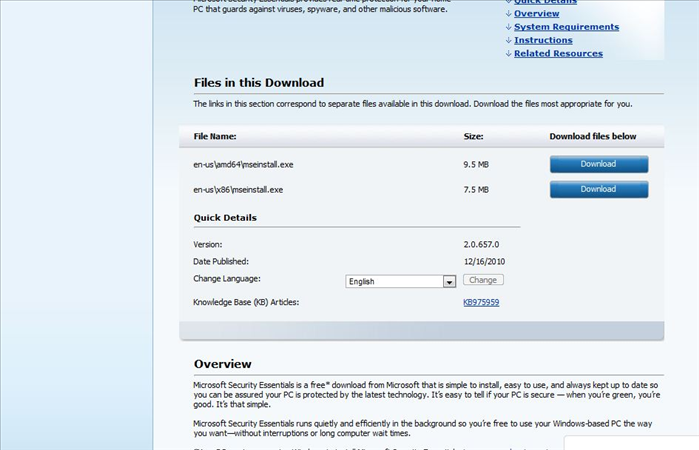Click the file name en-us\amd64\mseinstall.exe
The width and height of the screenshot is (699, 450).
pyautogui.click(x=243, y=165)
